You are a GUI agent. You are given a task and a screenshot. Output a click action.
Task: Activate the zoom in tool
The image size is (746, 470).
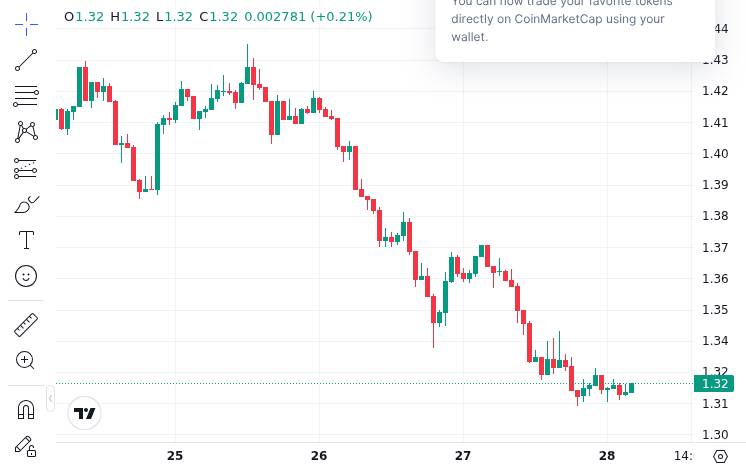26,360
